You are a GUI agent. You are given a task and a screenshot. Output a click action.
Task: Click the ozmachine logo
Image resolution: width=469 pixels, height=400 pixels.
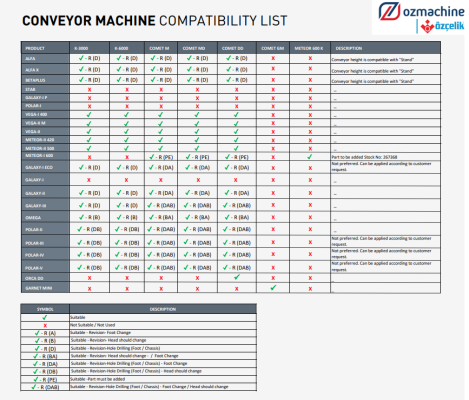[x=421, y=11]
